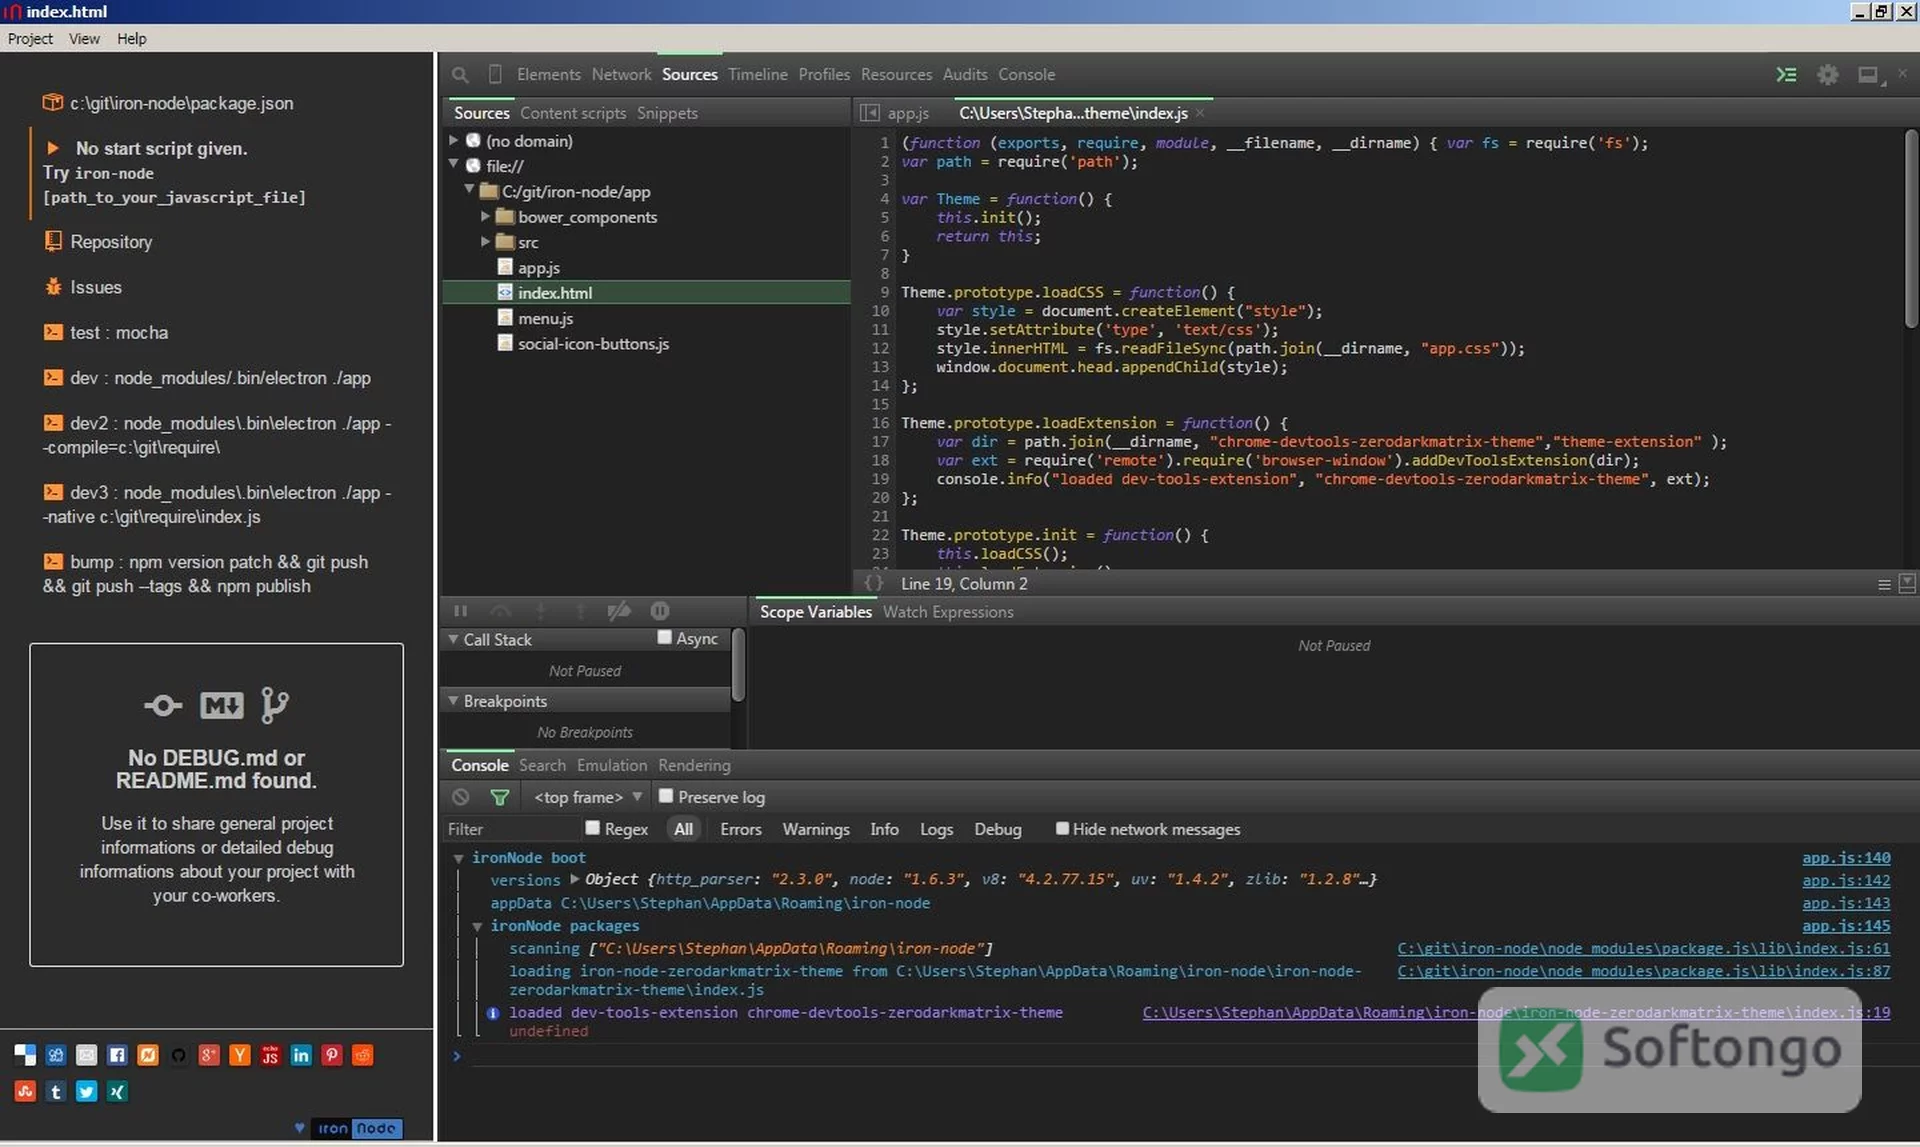Click the StumbleUpon share icon
This screenshot has height=1147, width=1920.
click(25, 1091)
